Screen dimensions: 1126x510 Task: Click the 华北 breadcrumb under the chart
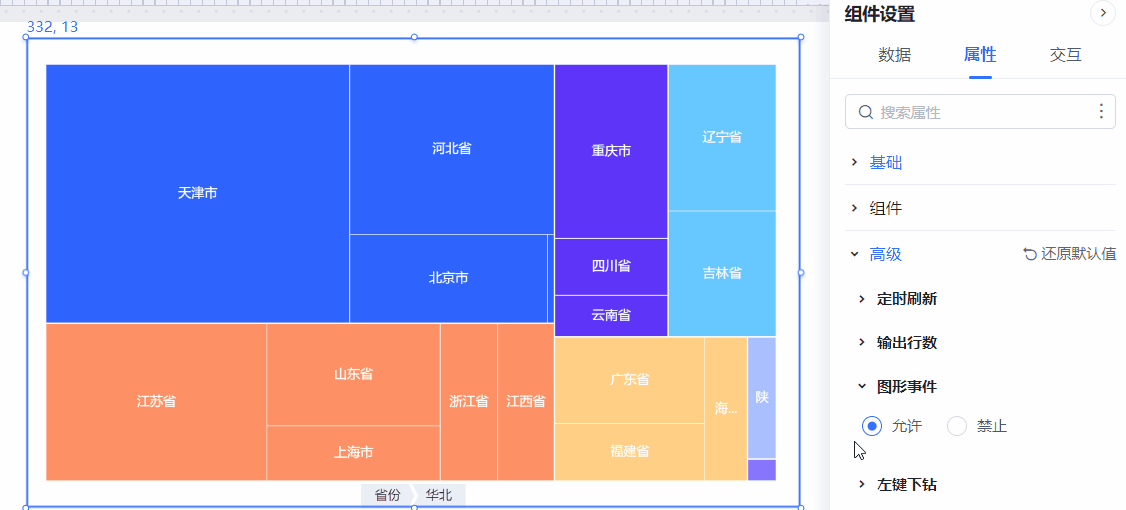[x=439, y=495]
